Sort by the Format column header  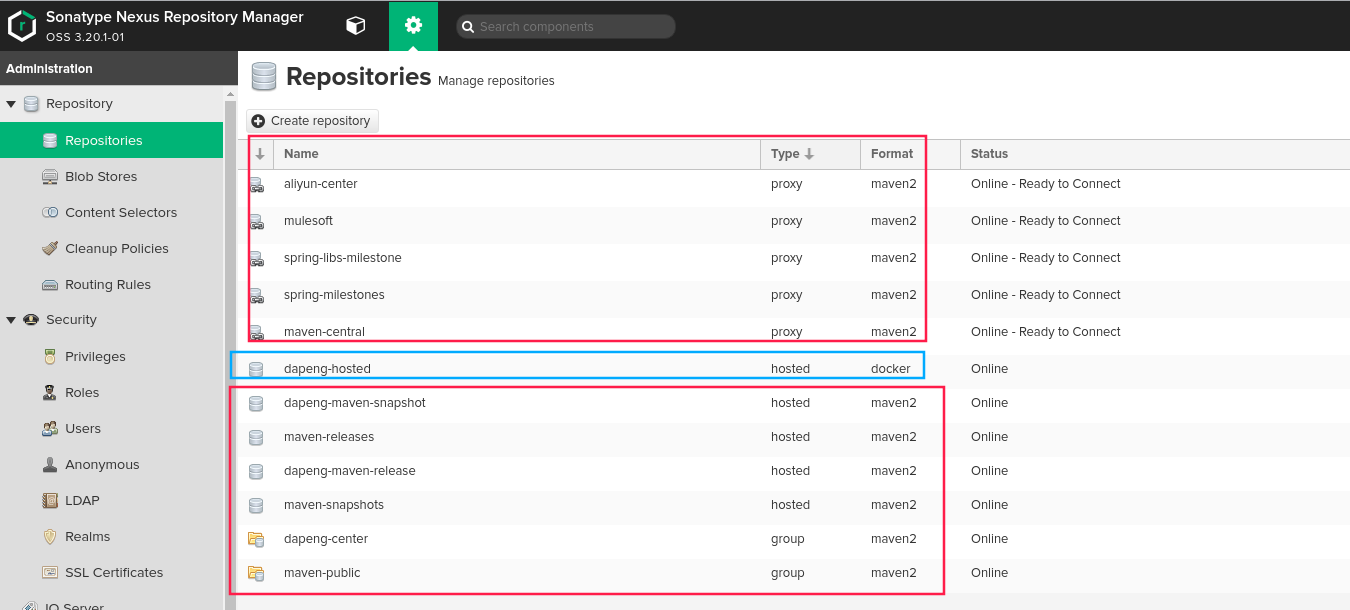pos(910,154)
